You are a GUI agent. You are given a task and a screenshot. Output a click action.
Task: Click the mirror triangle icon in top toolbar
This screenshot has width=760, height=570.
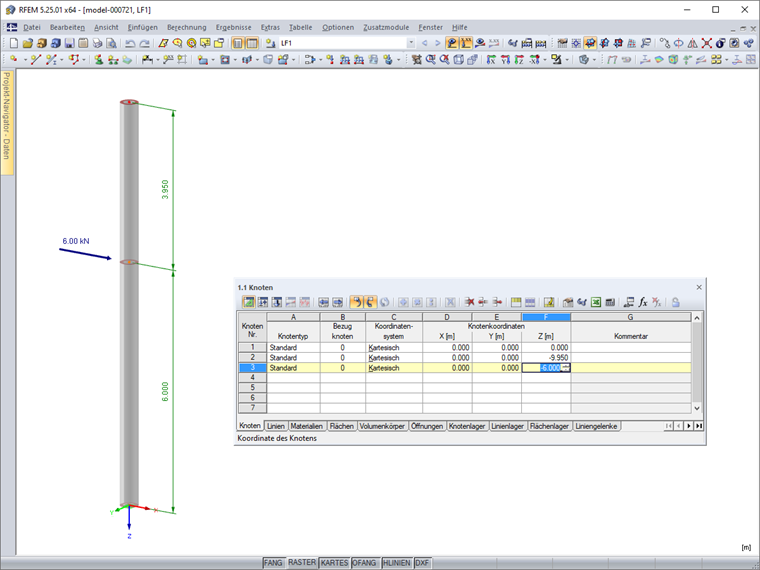click(x=693, y=43)
